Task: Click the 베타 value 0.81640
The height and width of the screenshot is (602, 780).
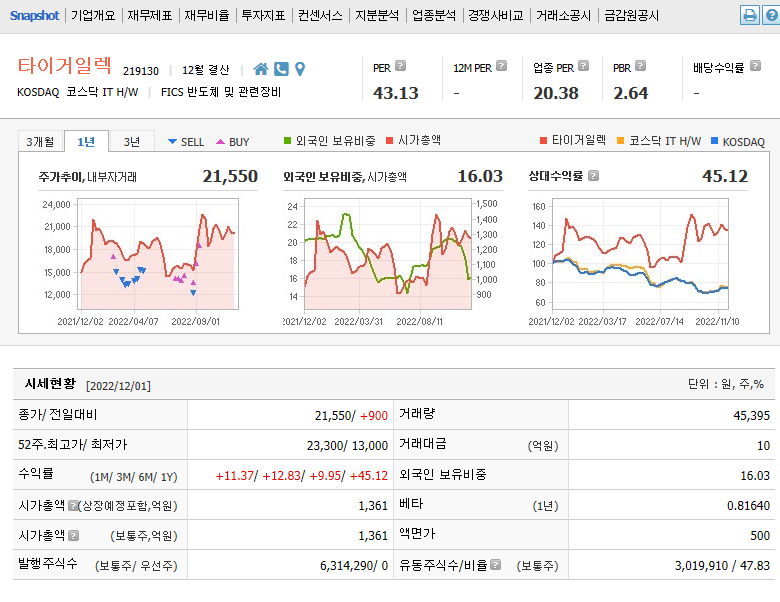Action: click(x=748, y=505)
